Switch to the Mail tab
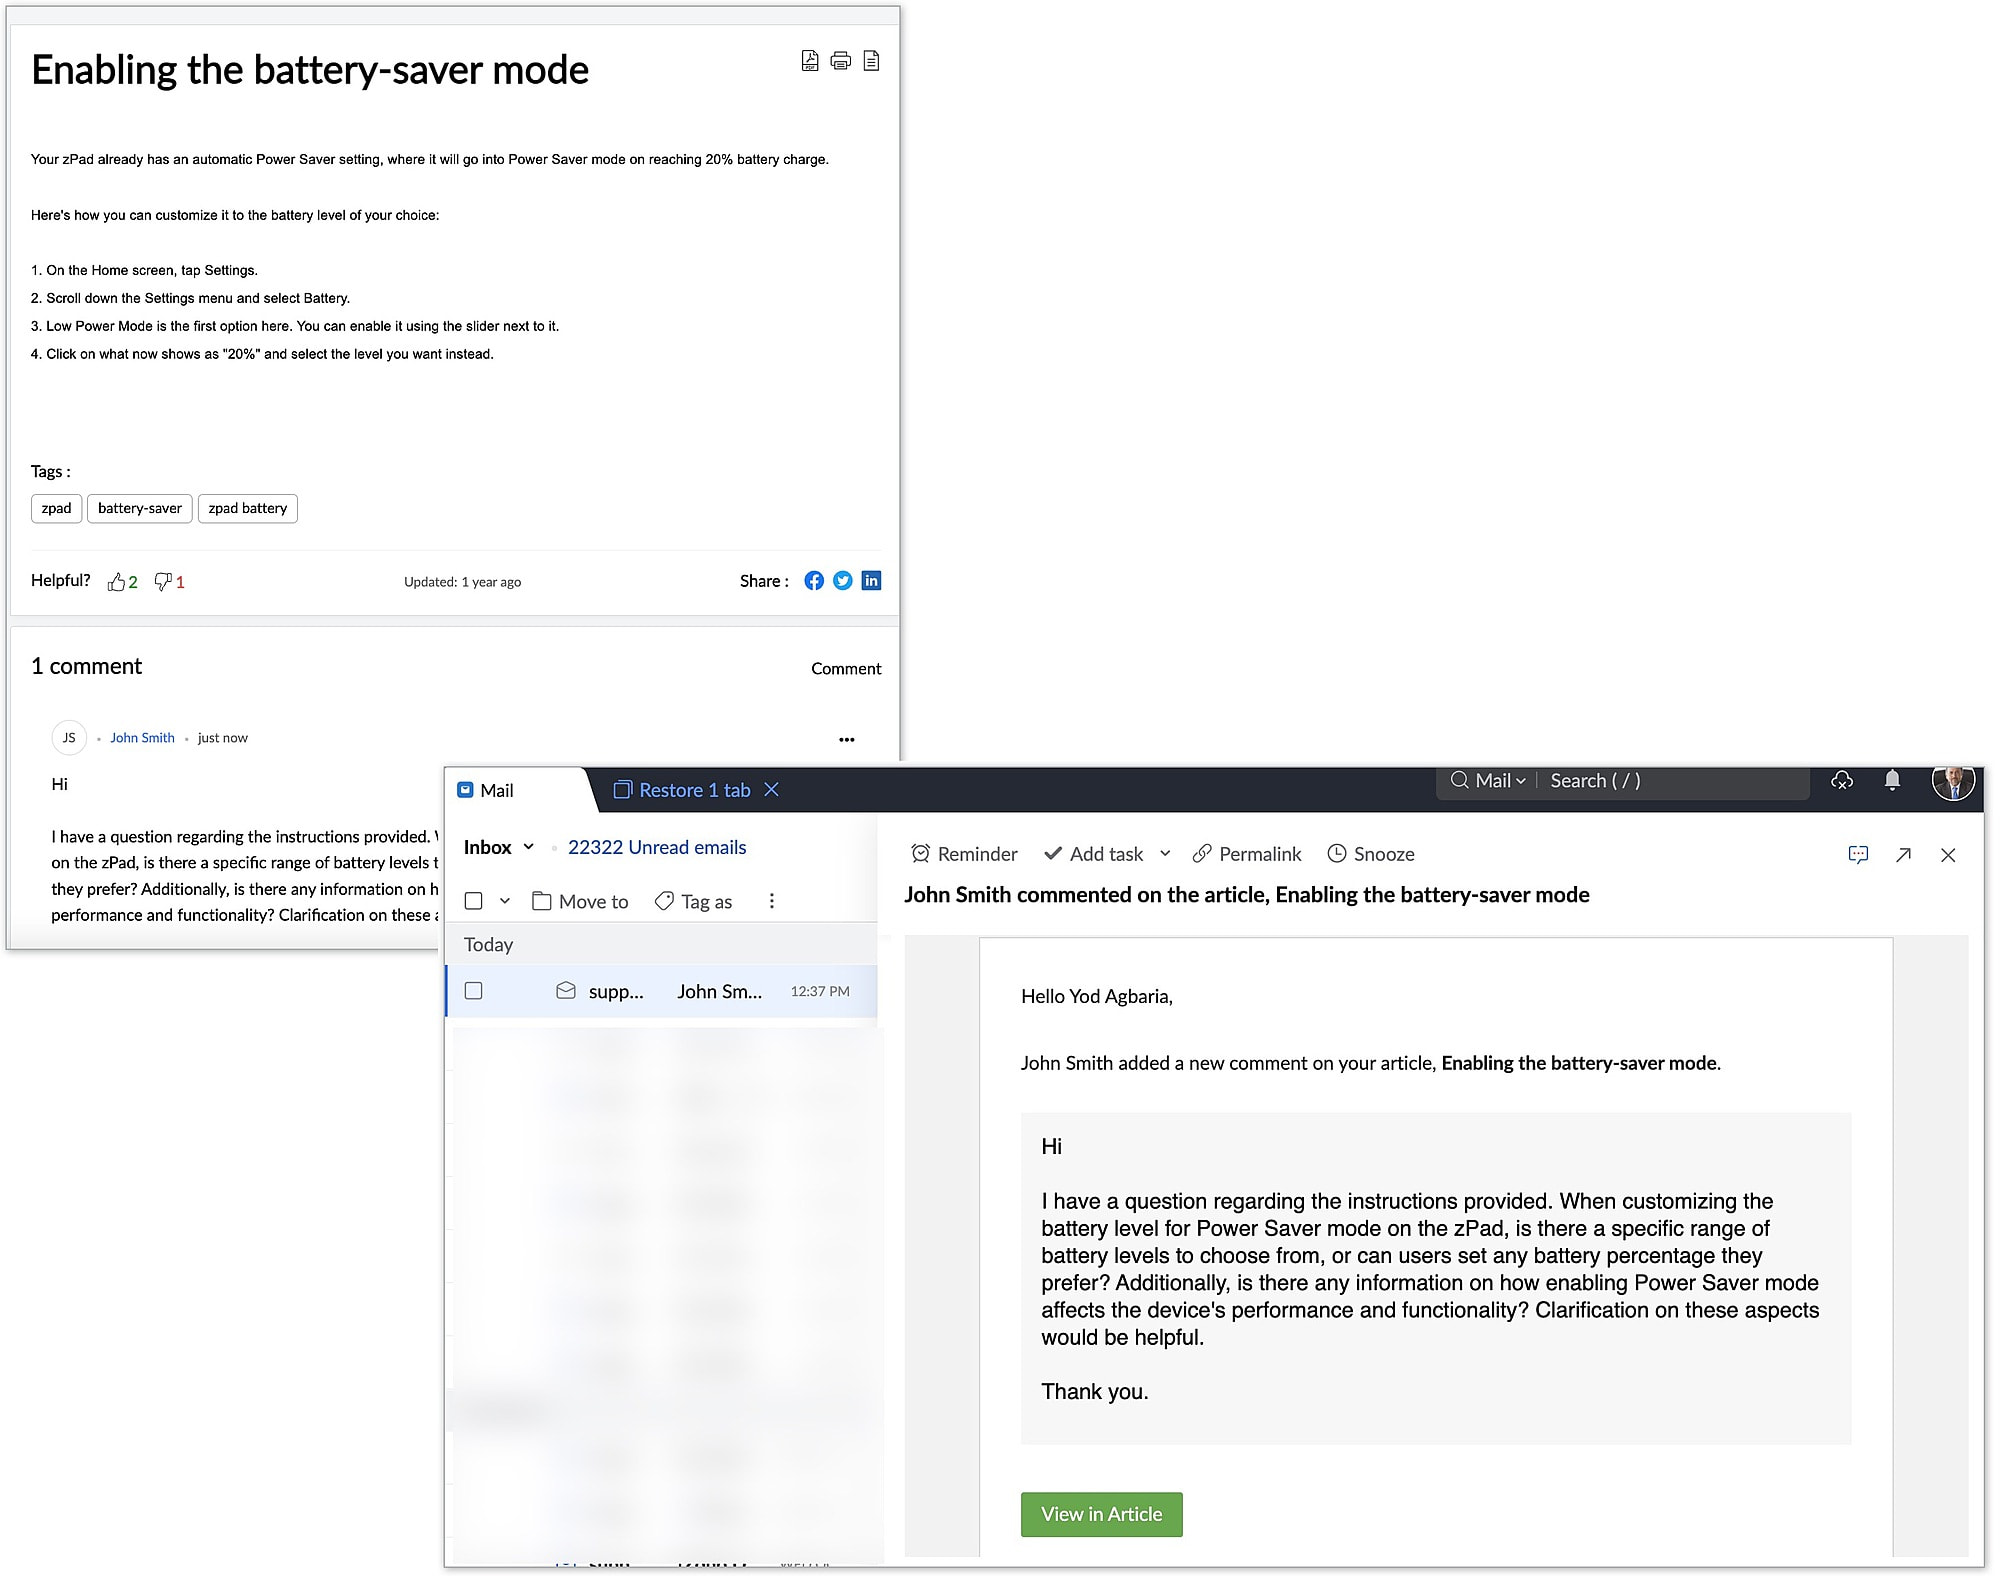This screenshot has width=2000, height=1576. [497, 791]
